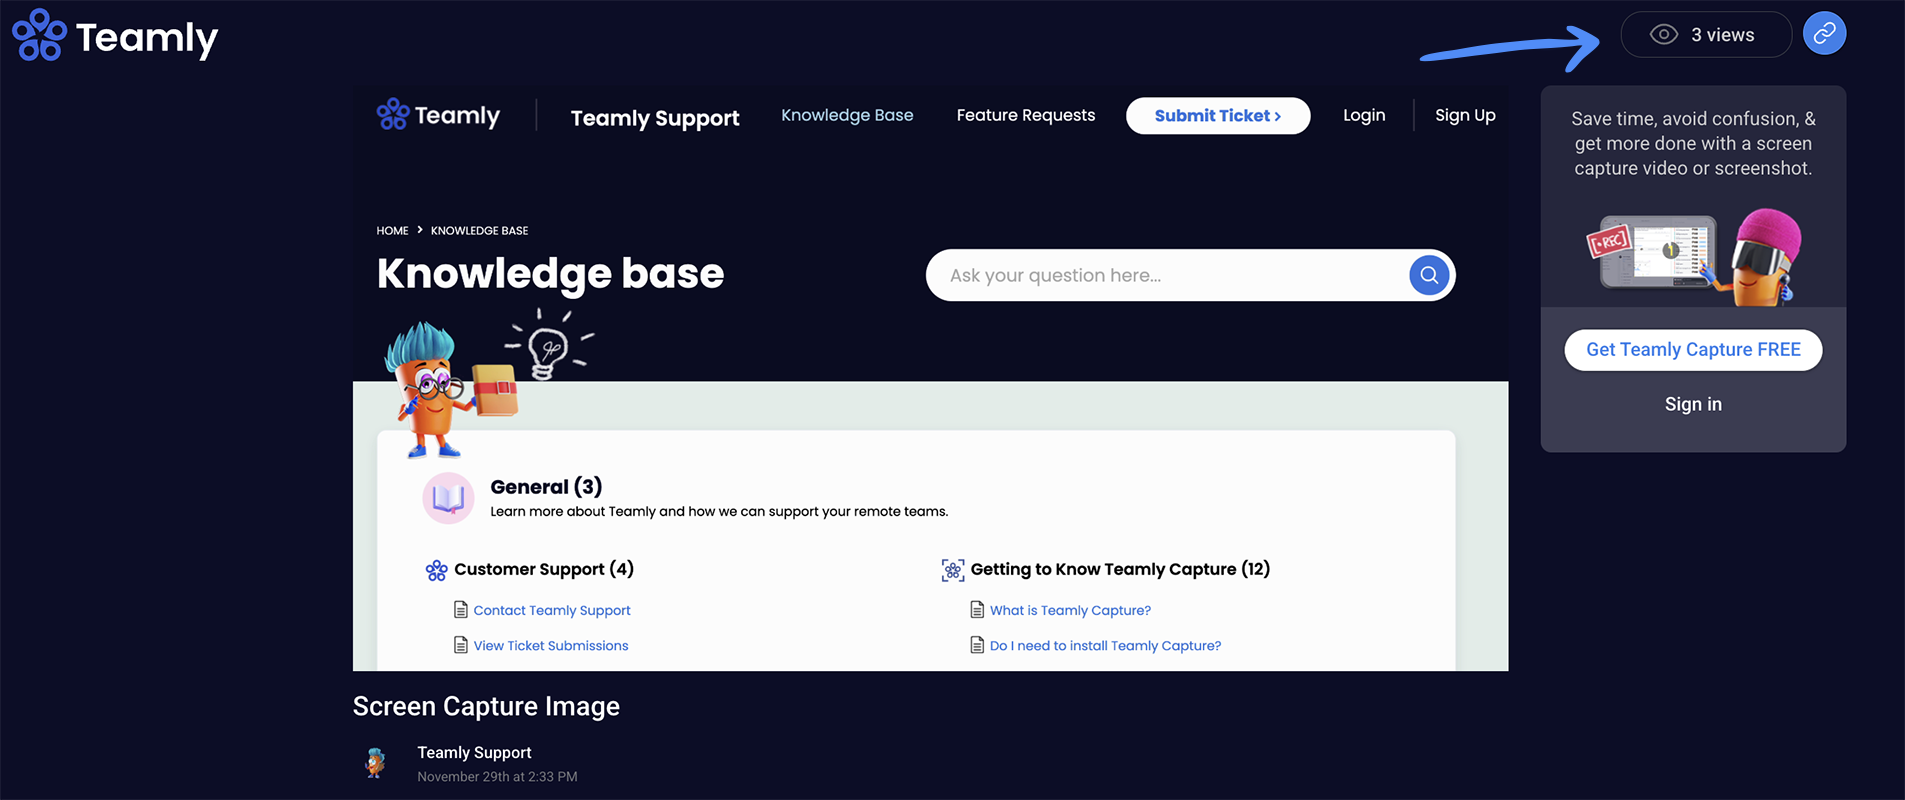This screenshot has width=1905, height=800.
Task: Click the eye icon in the views counter
Action: pos(1663,35)
